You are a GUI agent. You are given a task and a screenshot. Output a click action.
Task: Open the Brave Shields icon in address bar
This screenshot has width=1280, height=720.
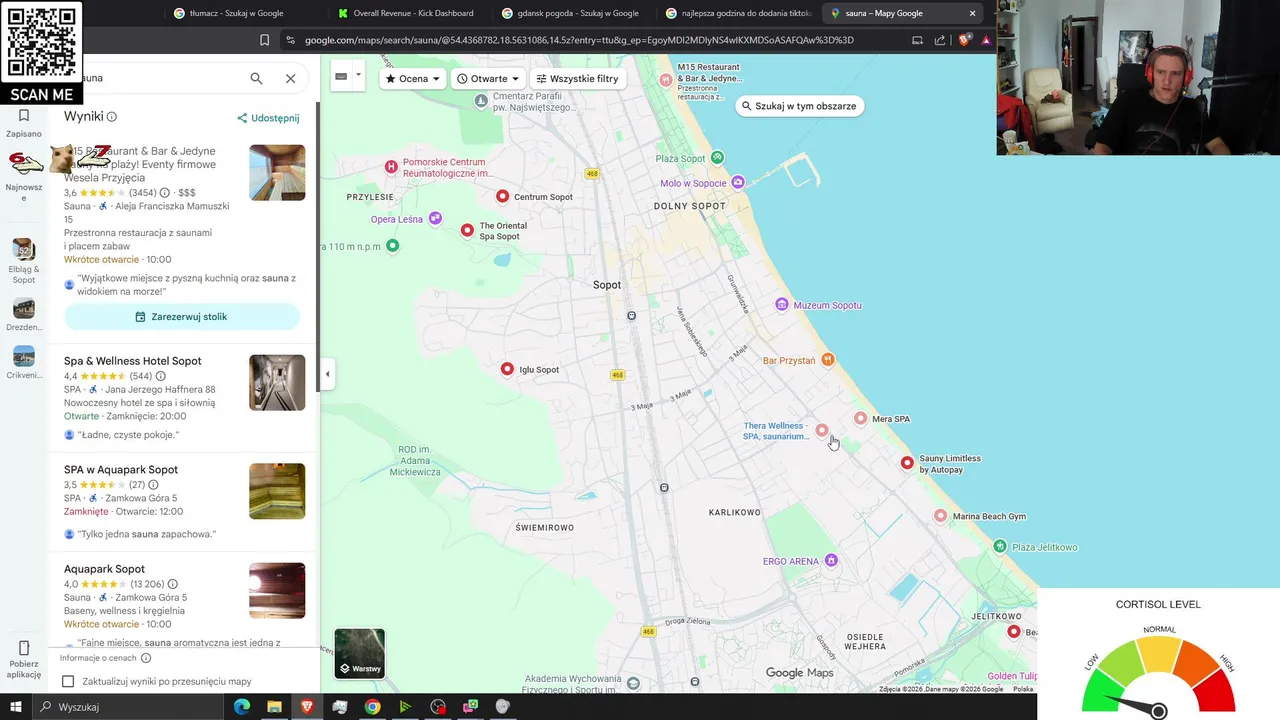coord(964,40)
